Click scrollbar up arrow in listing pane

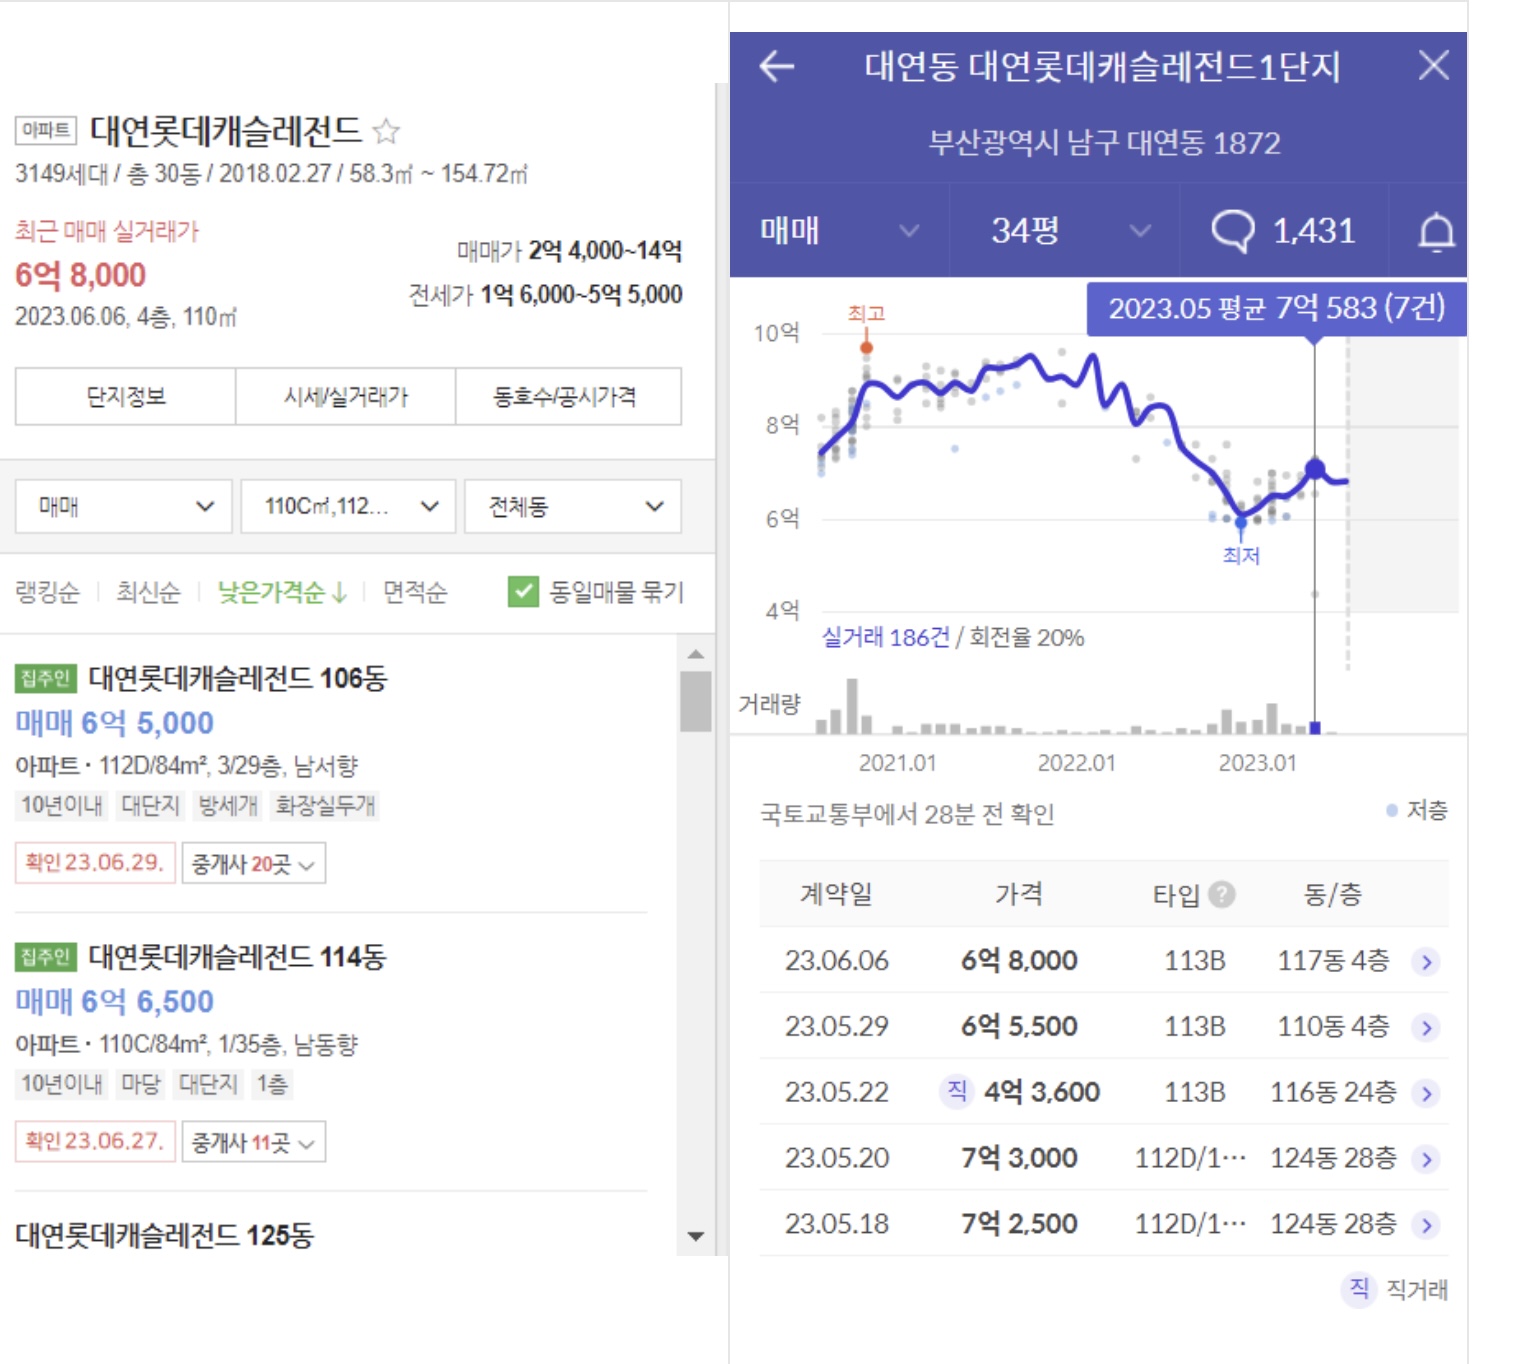696,654
